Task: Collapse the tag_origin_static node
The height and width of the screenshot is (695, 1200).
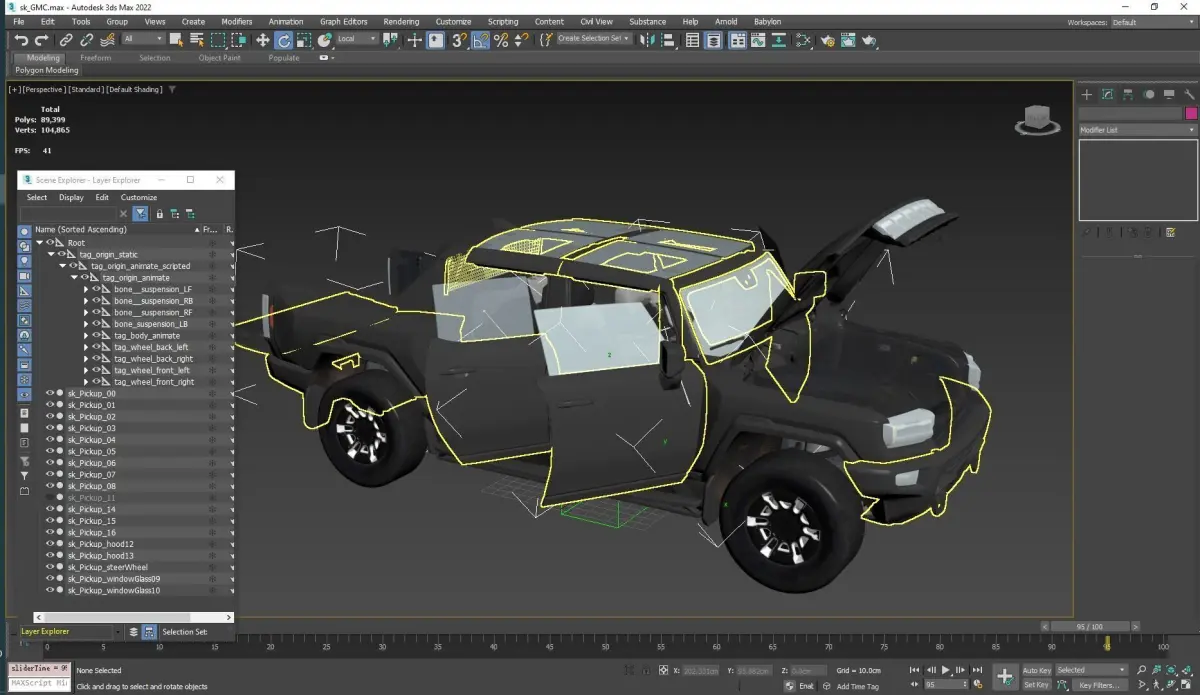Action: (x=52, y=254)
